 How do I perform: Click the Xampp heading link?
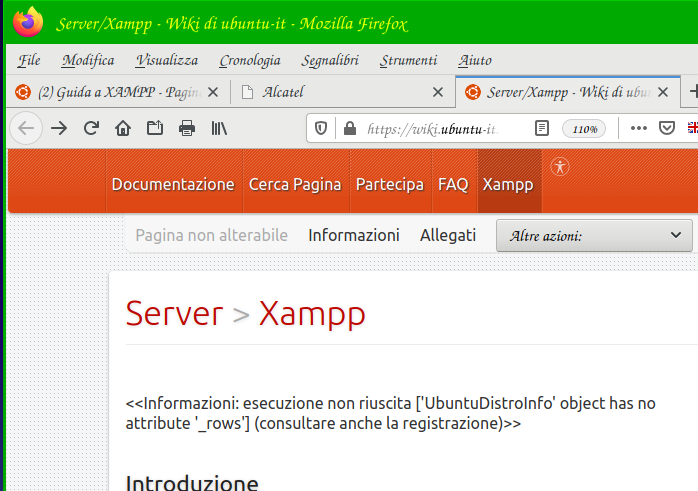[312, 315]
